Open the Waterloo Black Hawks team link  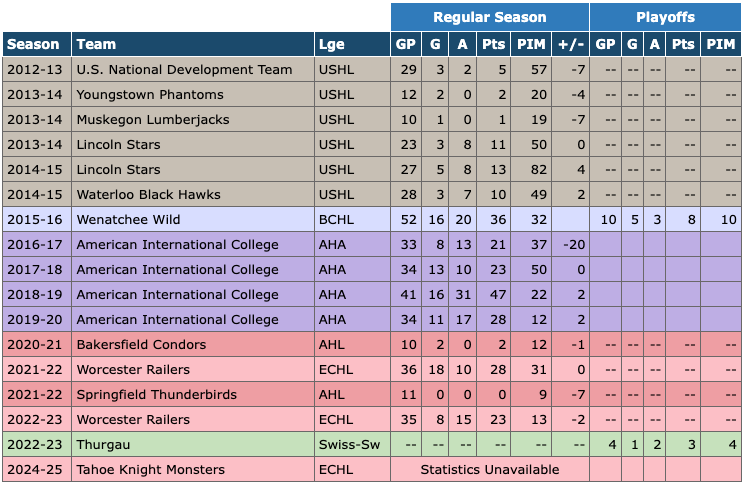point(148,195)
